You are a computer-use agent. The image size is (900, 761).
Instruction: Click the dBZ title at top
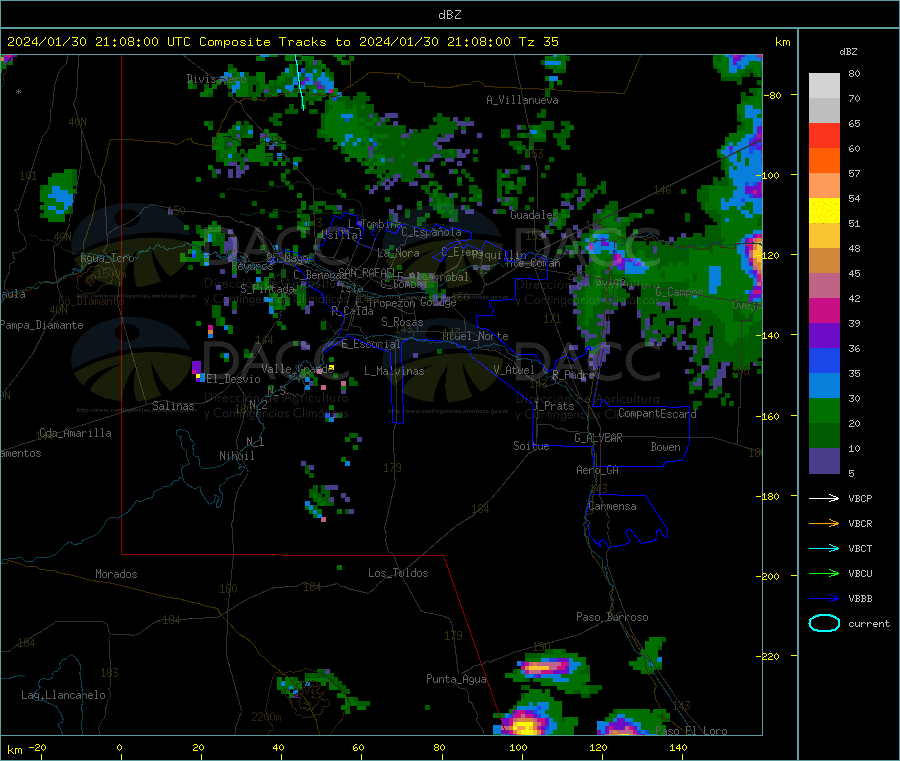pyautogui.click(x=449, y=15)
